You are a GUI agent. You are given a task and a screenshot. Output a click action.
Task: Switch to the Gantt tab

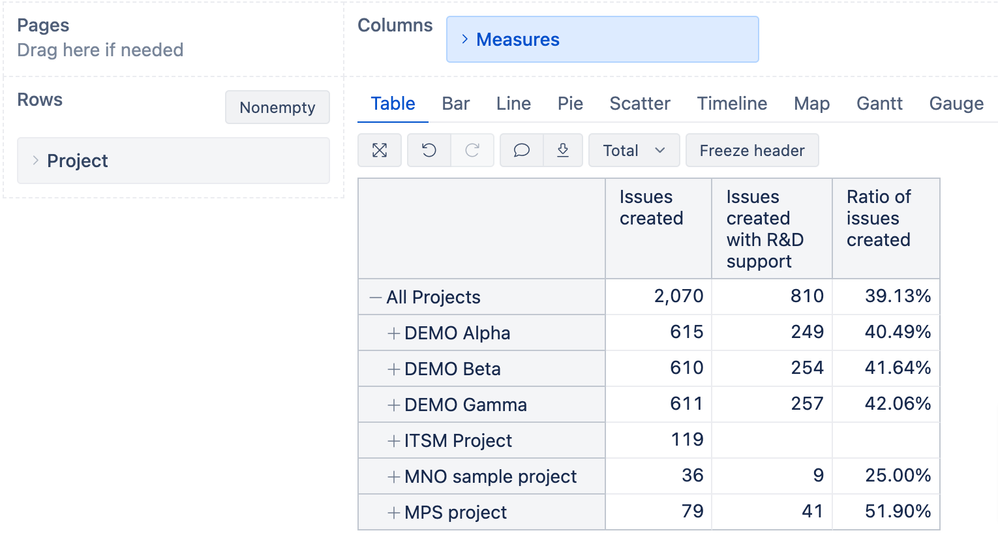[879, 103]
